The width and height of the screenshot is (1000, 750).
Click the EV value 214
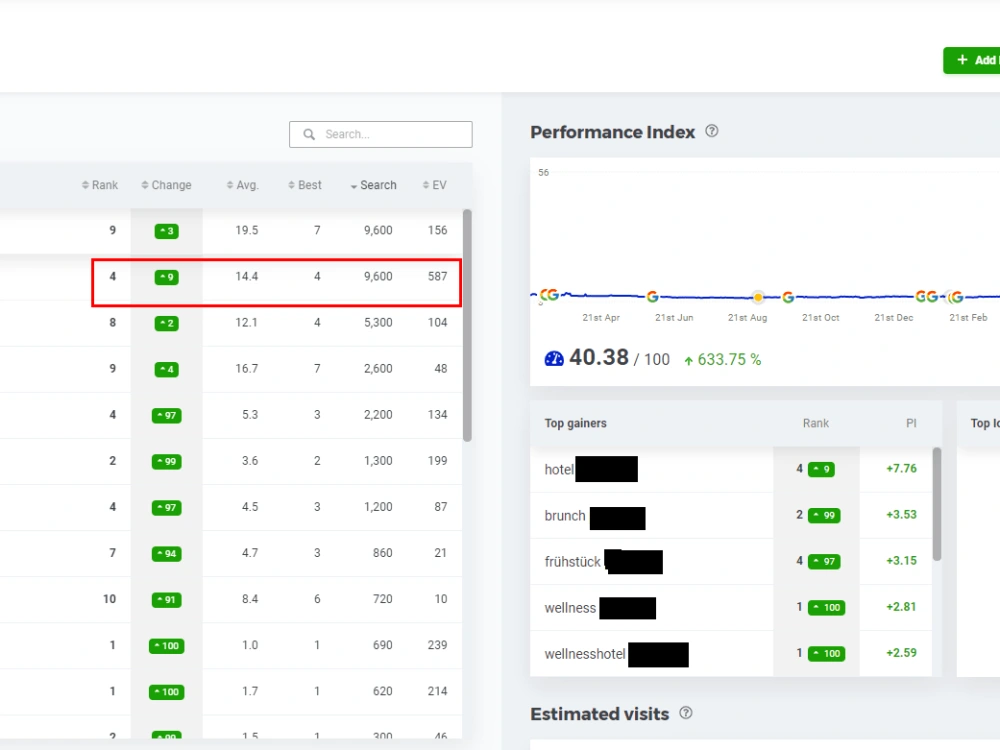(x=438, y=691)
